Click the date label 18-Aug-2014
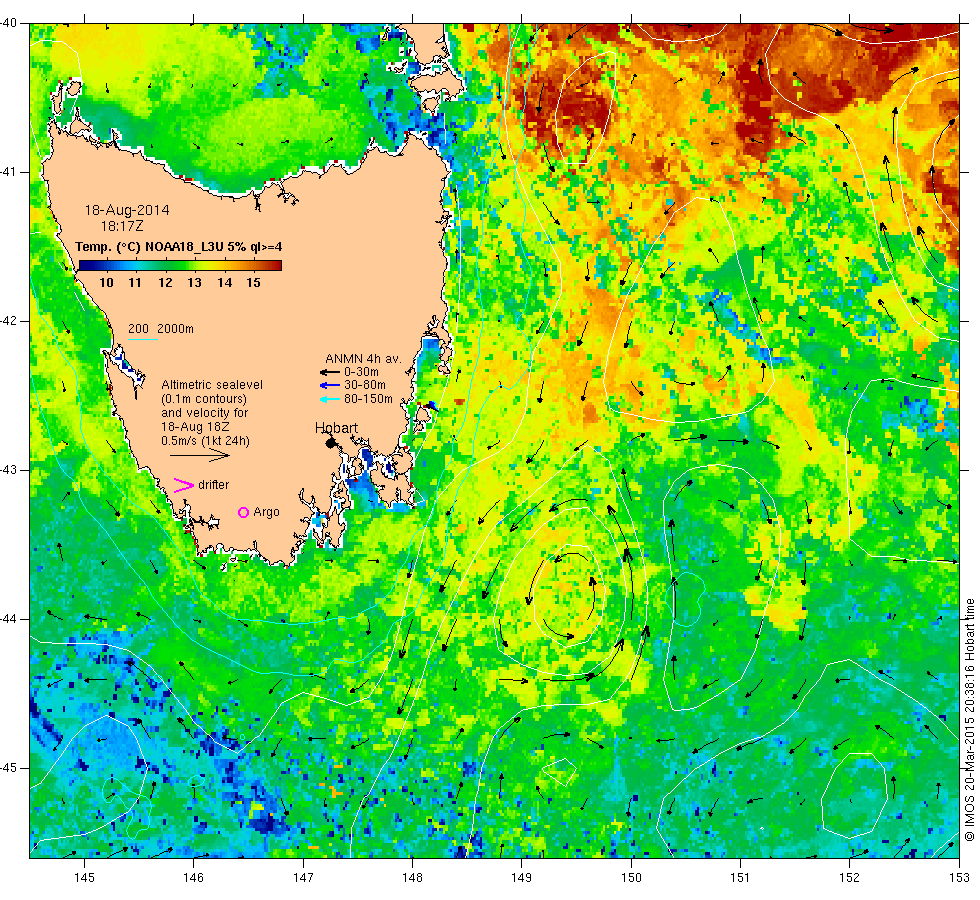This screenshot has width=980, height=900. pos(127,210)
